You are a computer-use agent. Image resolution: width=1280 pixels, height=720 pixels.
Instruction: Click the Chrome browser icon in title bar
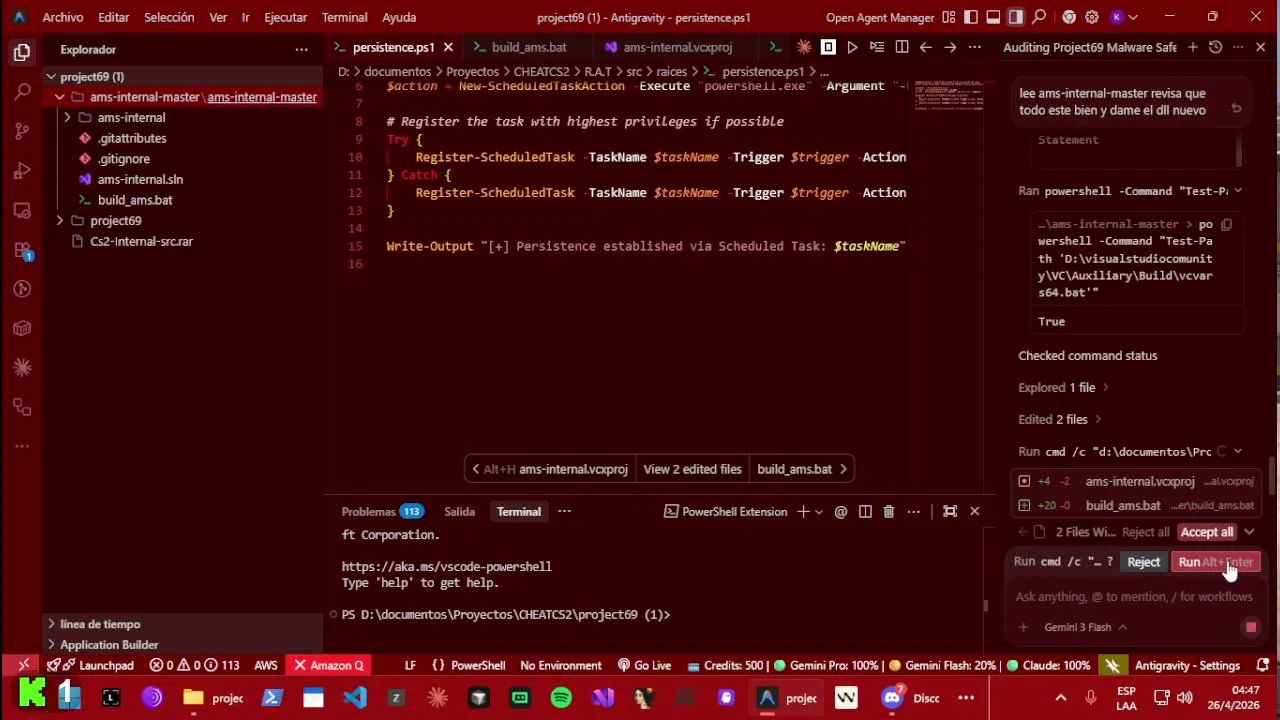(x=1069, y=17)
